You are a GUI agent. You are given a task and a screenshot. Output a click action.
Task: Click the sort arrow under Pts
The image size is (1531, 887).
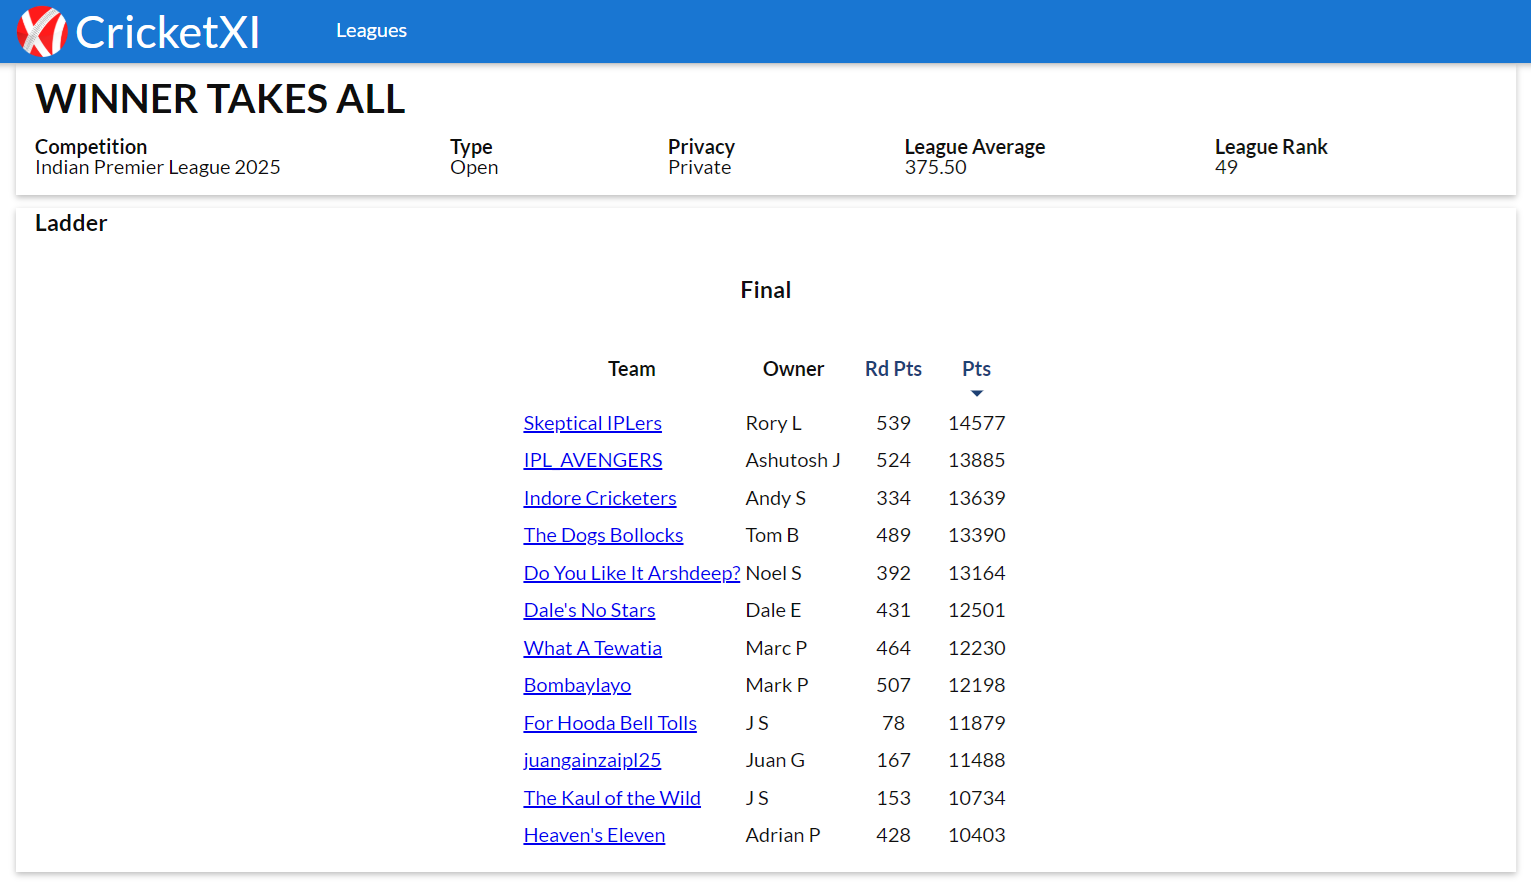point(977,393)
